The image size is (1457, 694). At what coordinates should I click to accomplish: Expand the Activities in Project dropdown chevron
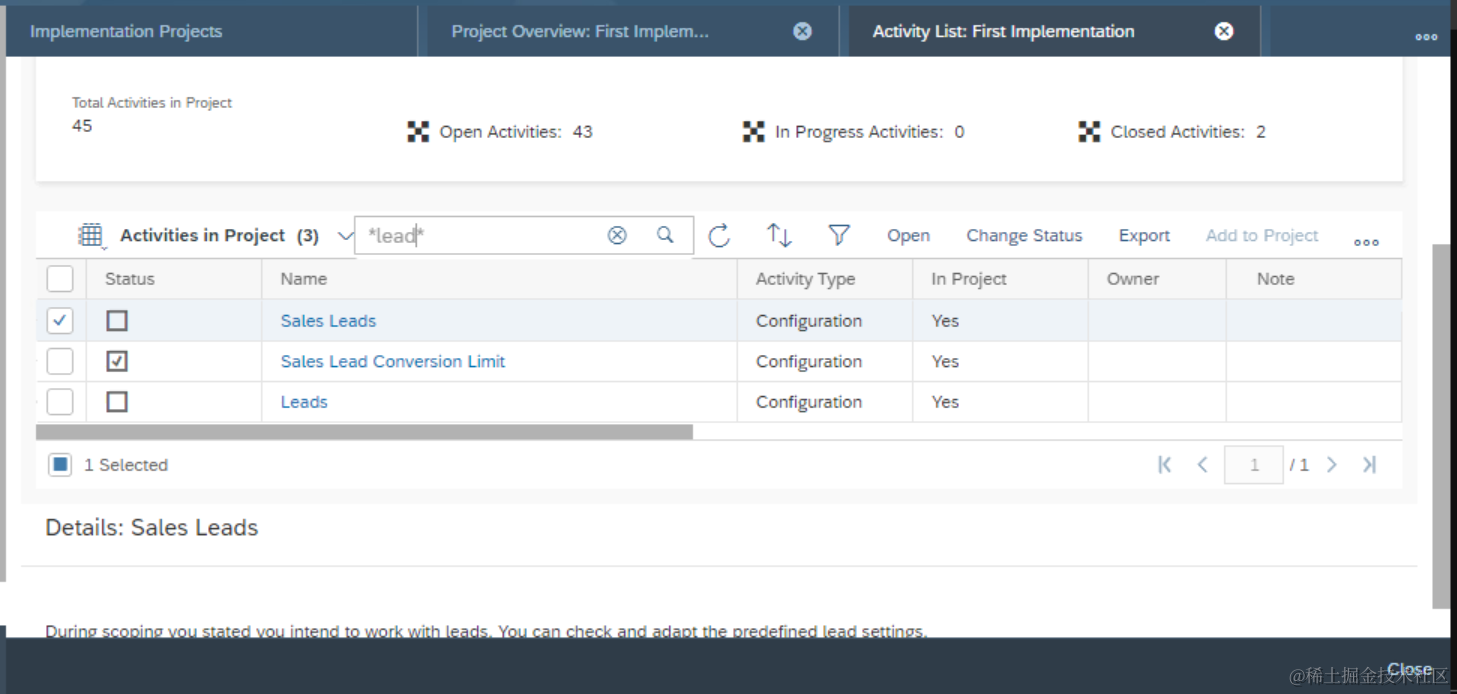(x=345, y=236)
